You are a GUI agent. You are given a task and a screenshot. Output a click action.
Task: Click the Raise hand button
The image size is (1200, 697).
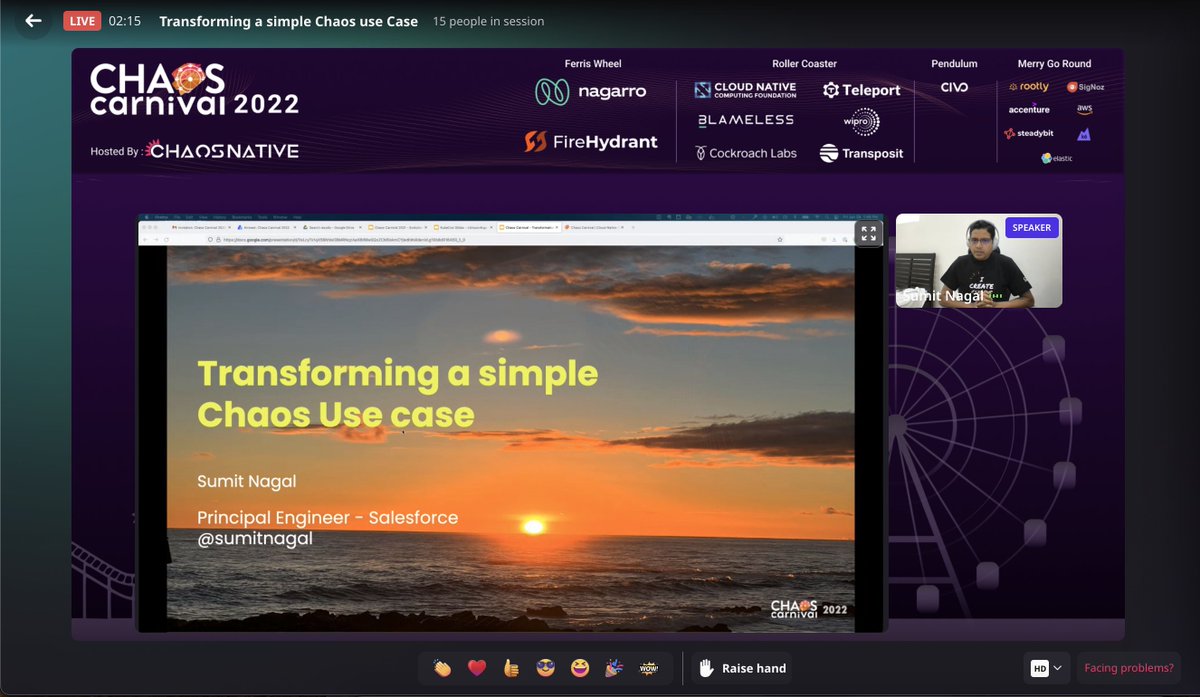click(742, 668)
